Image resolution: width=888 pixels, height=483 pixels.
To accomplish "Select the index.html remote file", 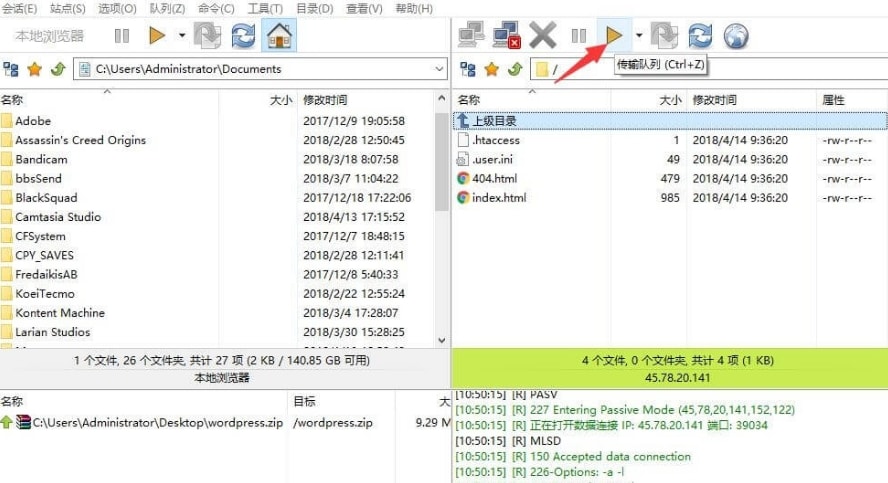I will tap(499, 198).
